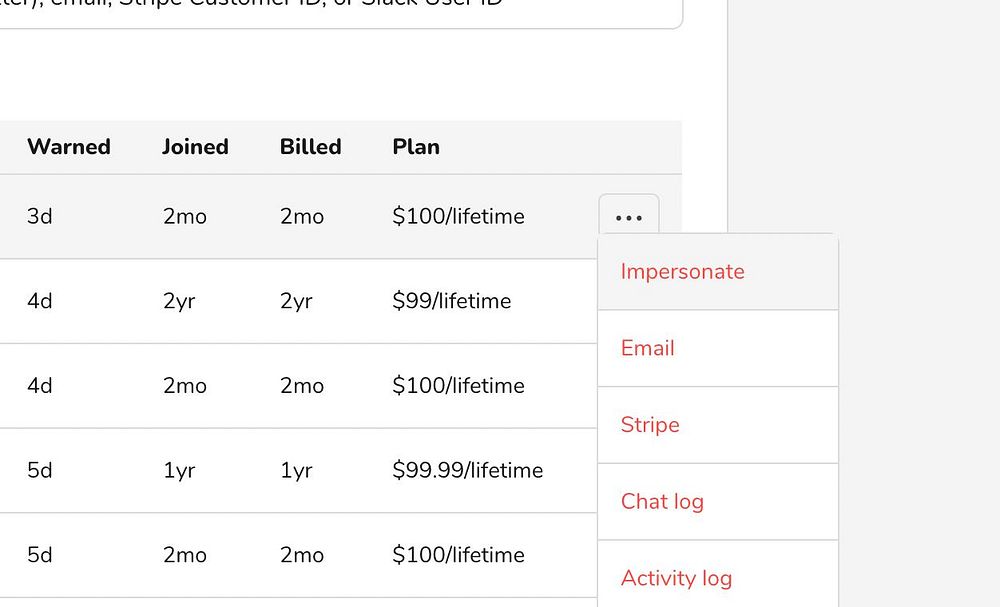
Task: Click the row joined 2yr ago
Action: coord(179,301)
